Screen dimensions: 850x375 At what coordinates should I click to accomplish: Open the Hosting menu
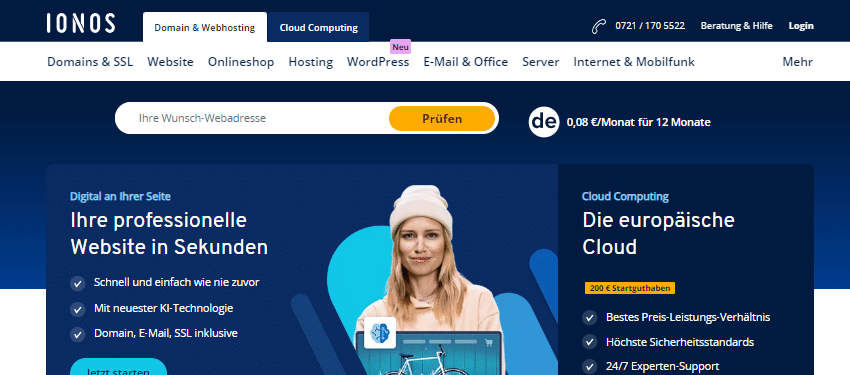(311, 62)
